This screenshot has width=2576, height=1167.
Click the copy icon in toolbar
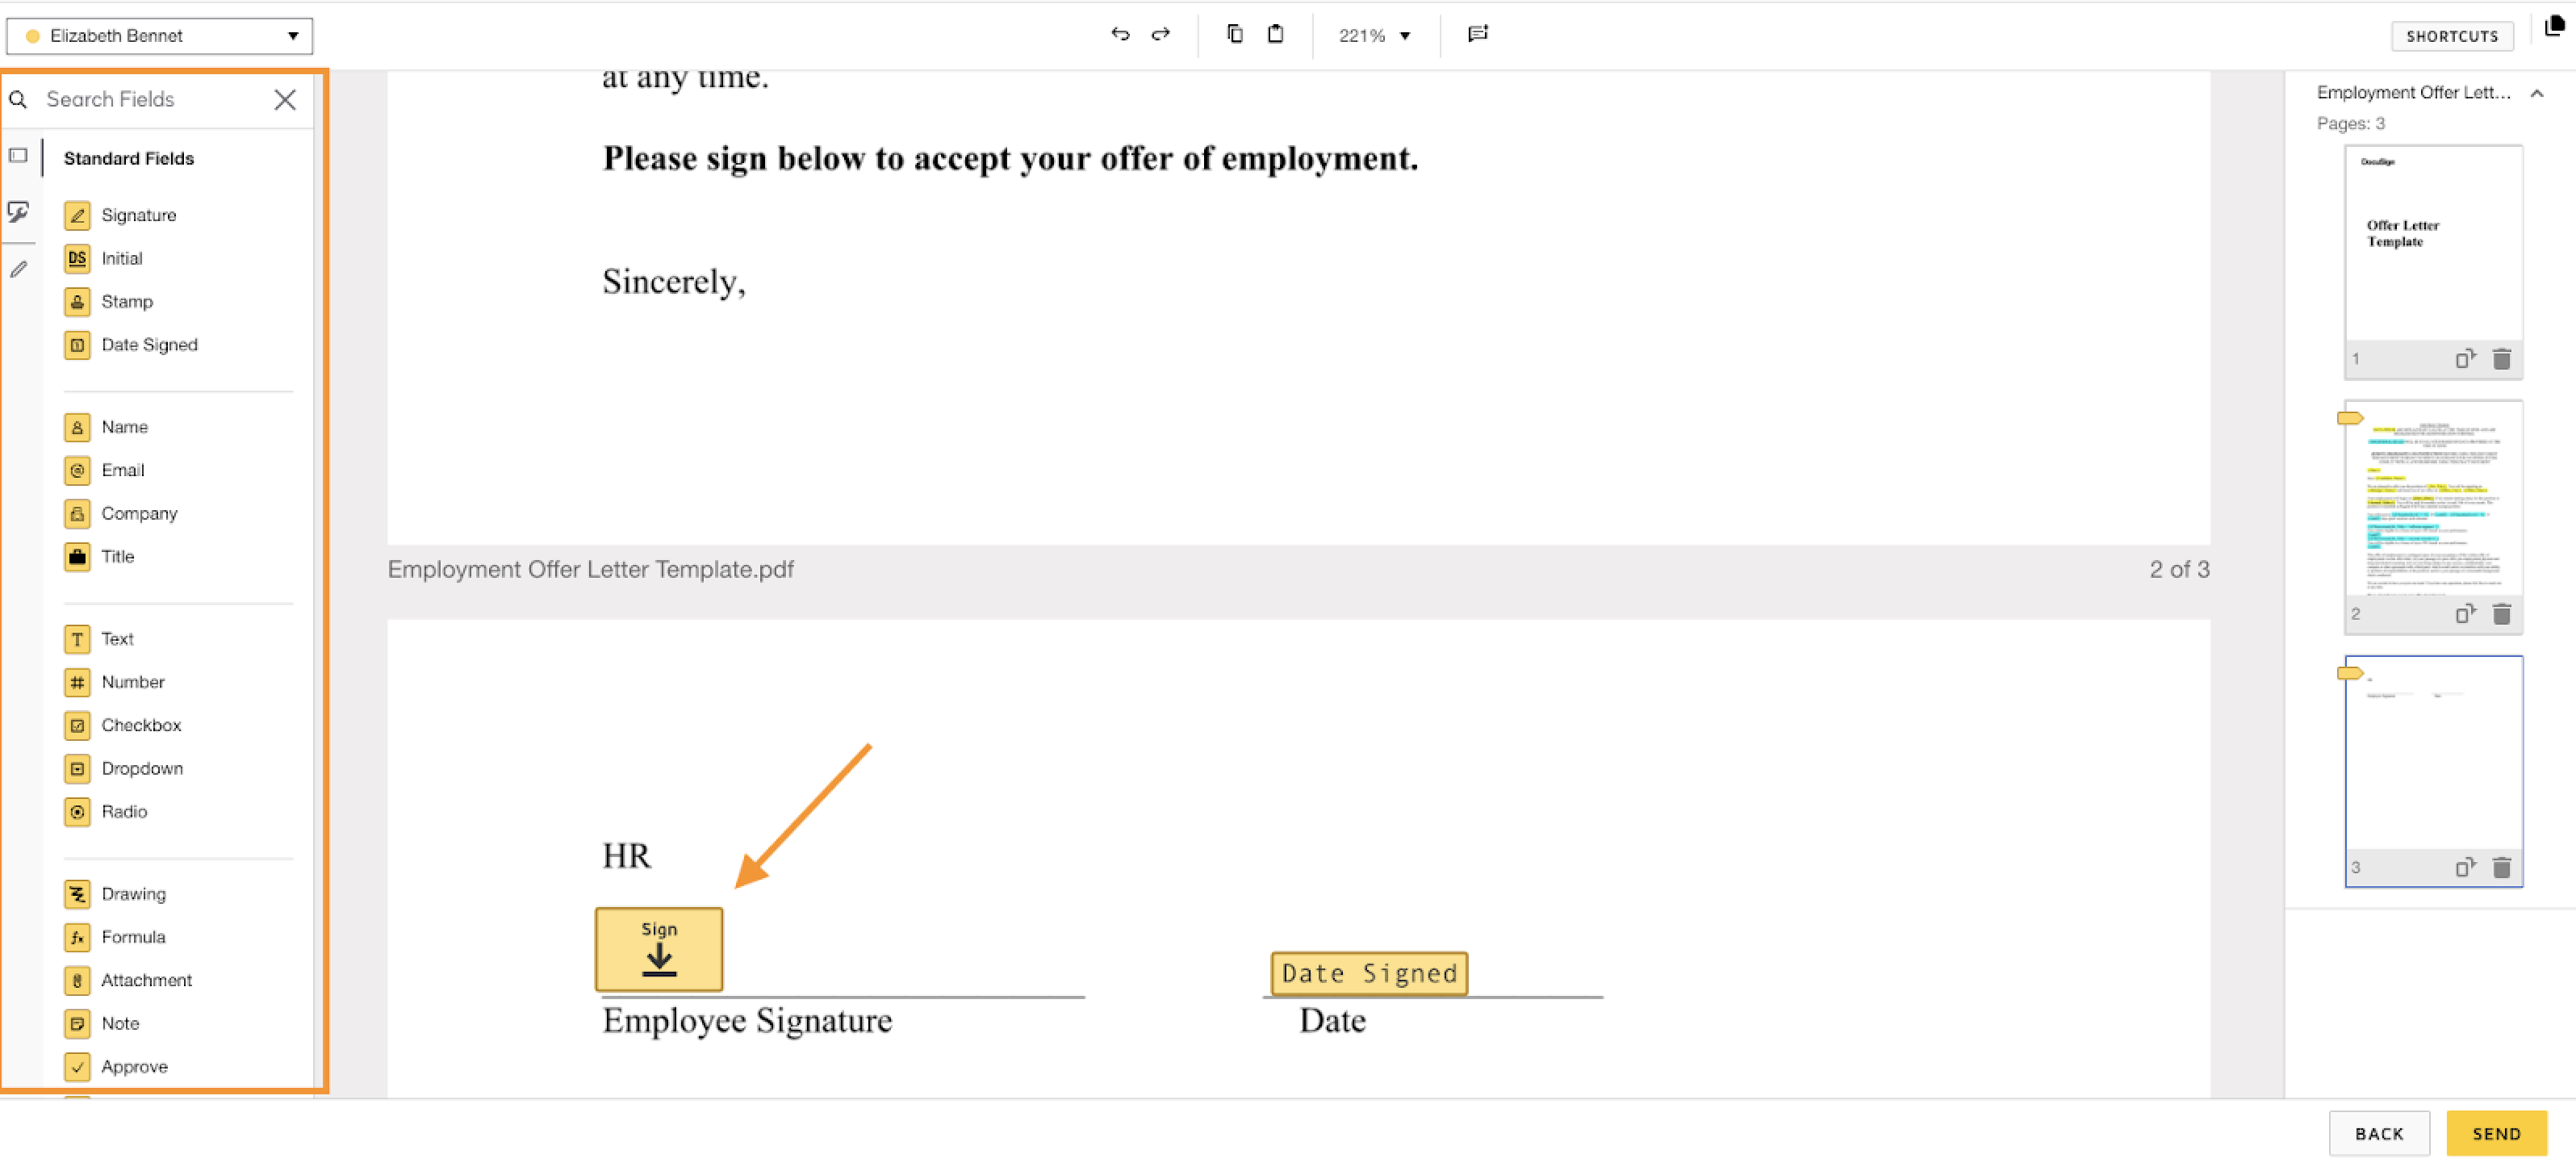(x=1235, y=34)
